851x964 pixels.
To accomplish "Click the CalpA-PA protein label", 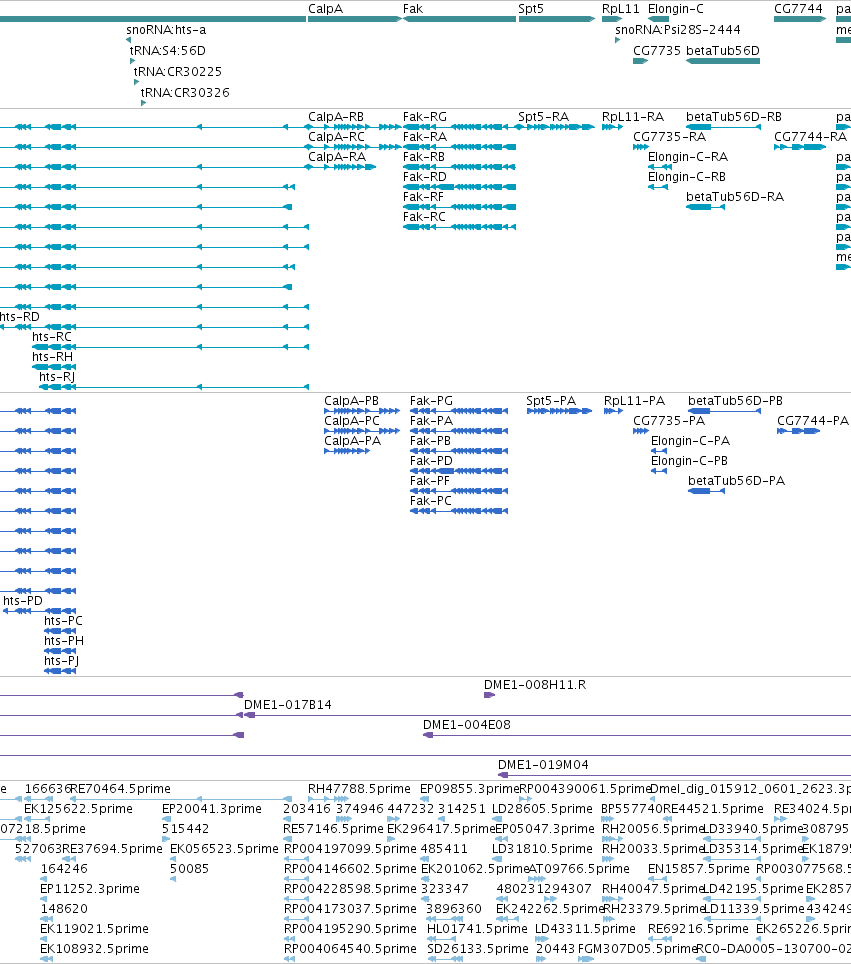I will (352, 441).
